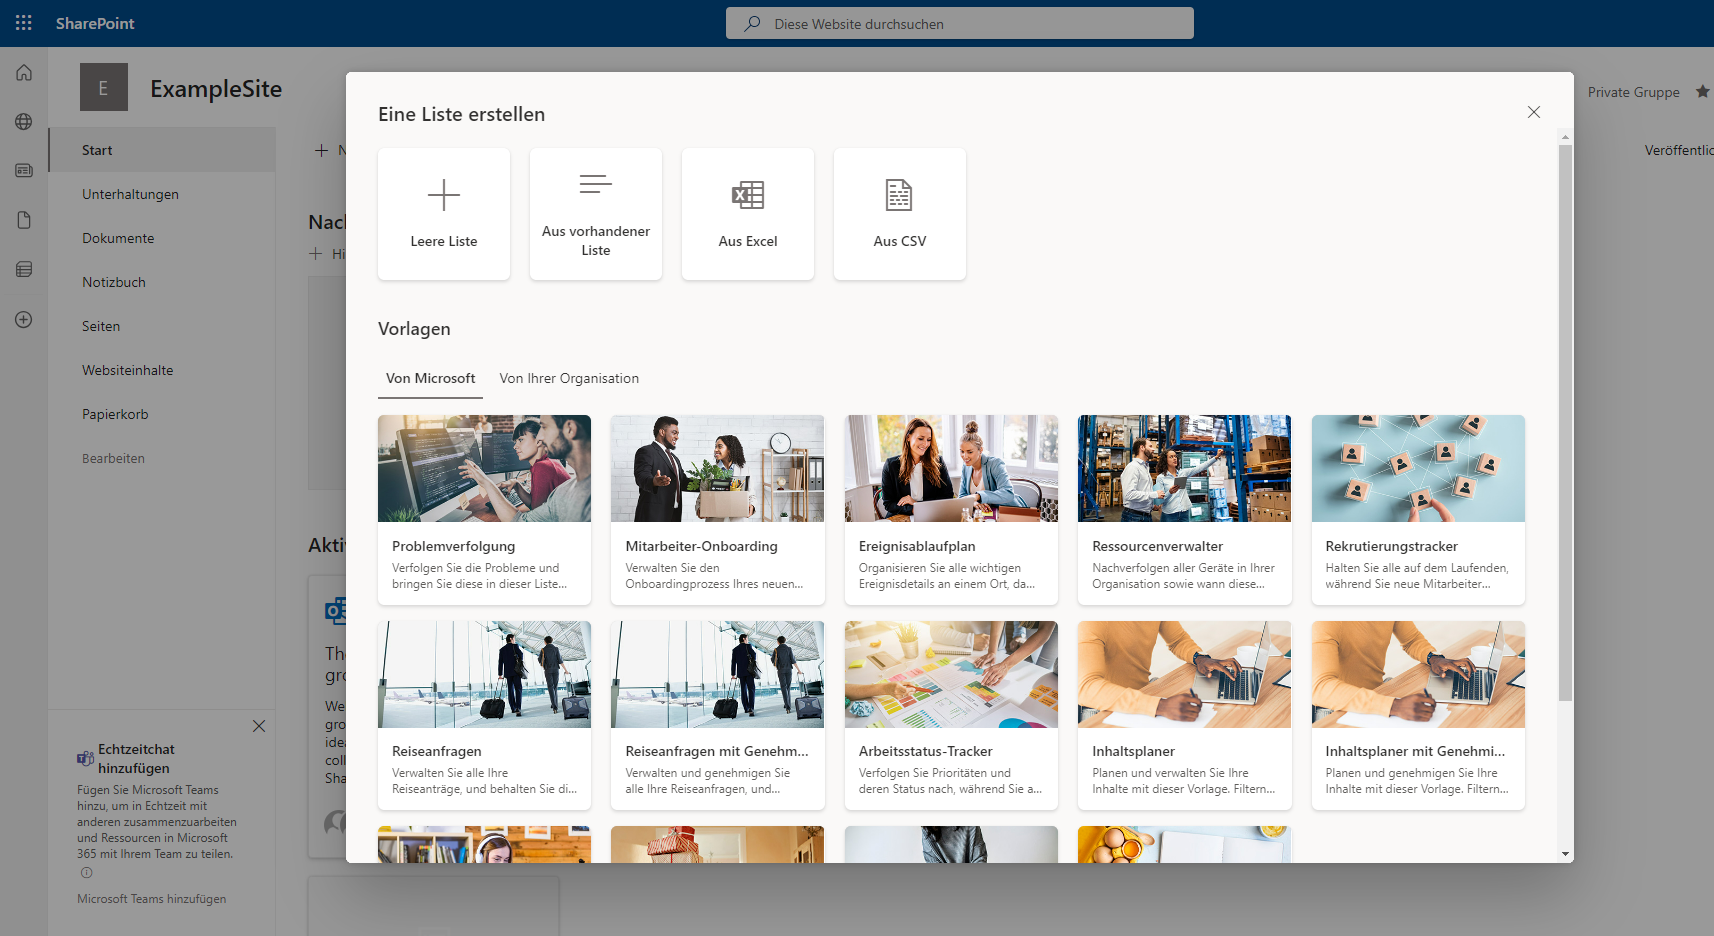The height and width of the screenshot is (936, 1714).
Task: Open Start in site navigation
Action: pyautogui.click(x=162, y=150)
